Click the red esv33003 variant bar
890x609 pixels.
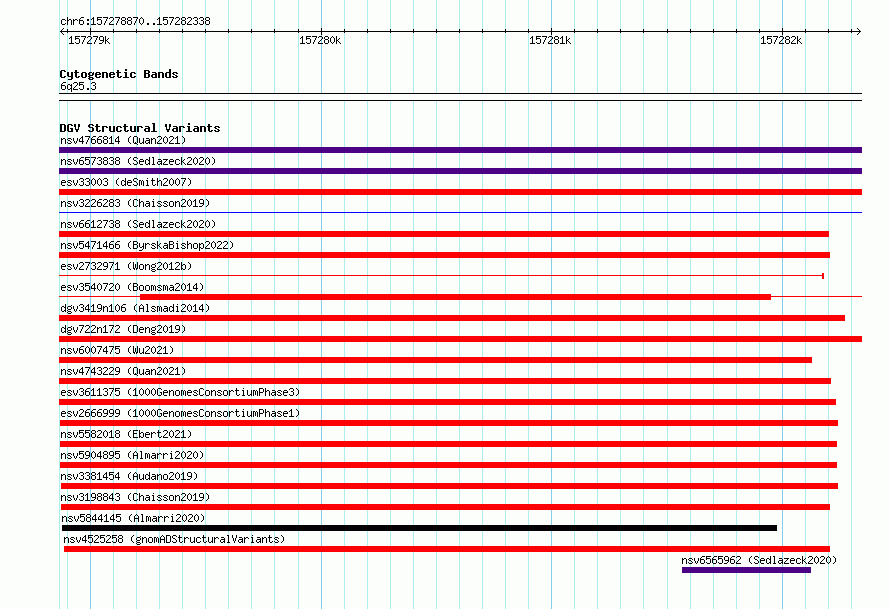click(460, 192)
